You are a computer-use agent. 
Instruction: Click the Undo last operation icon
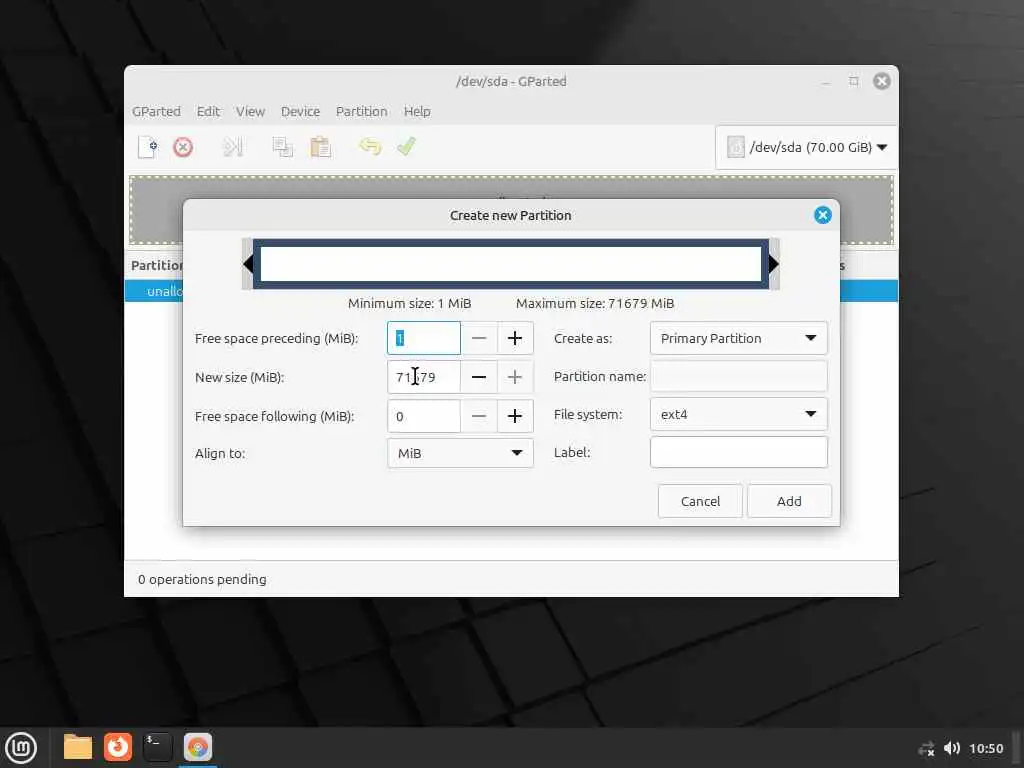[370, 146]
